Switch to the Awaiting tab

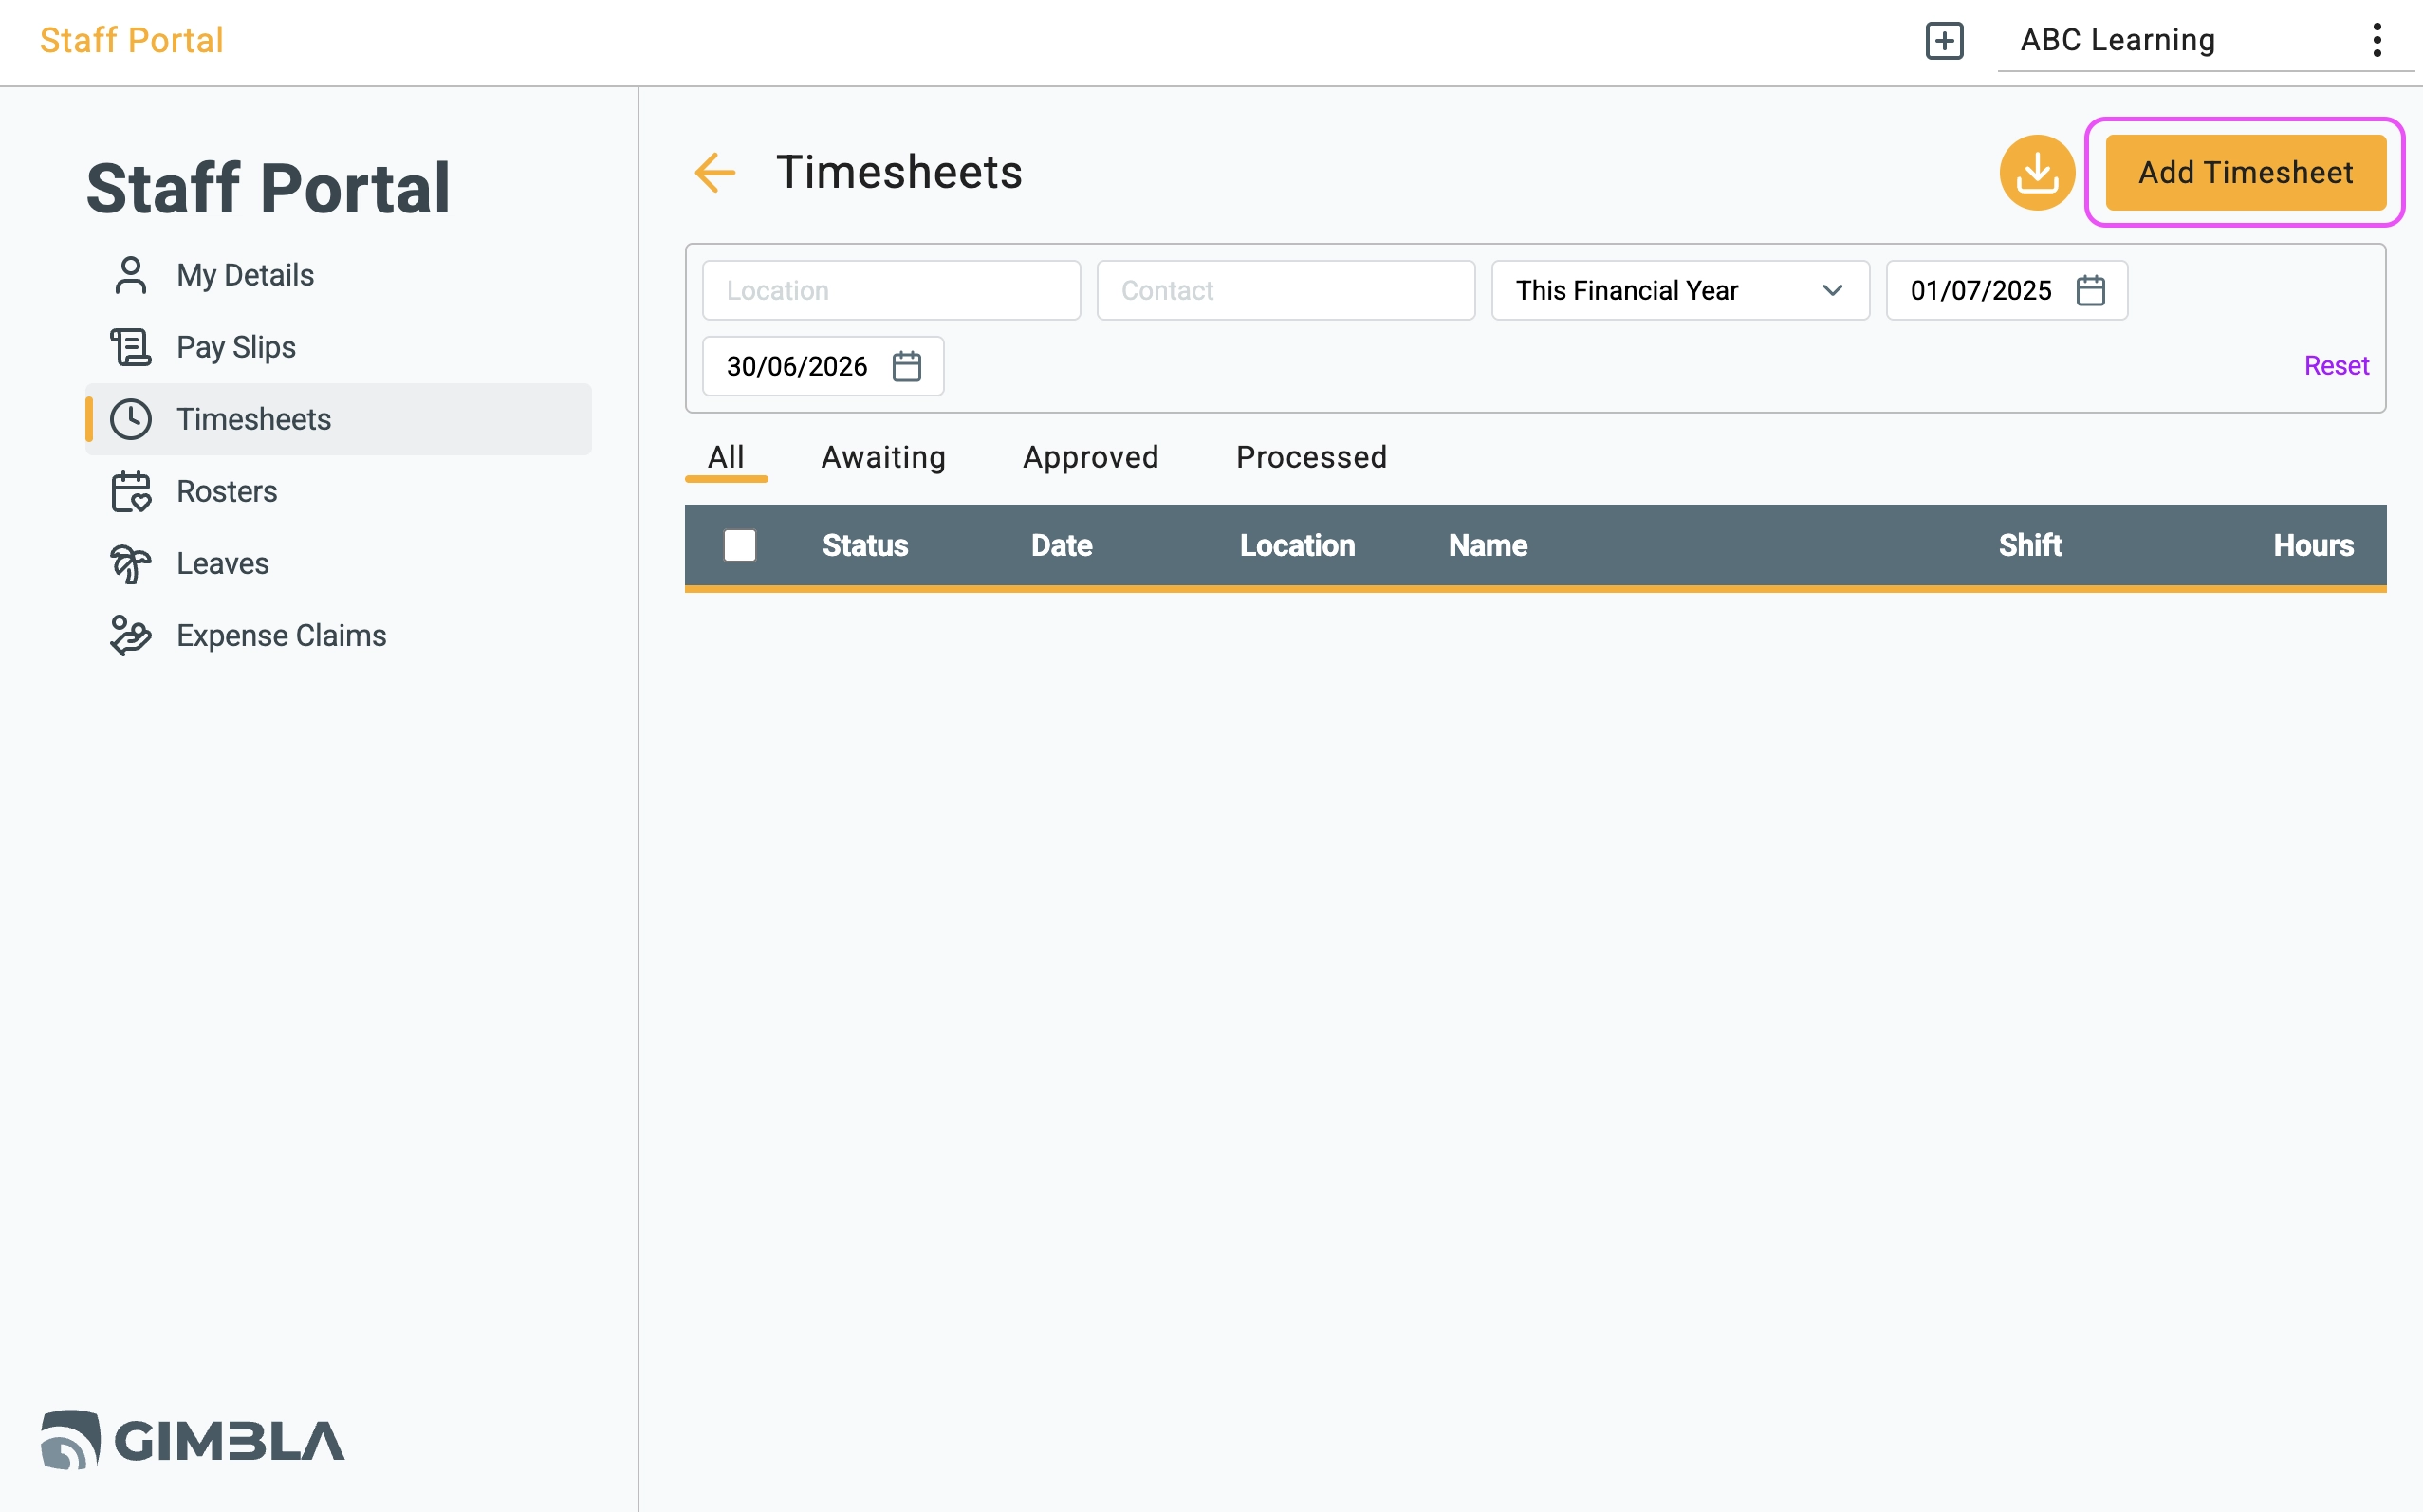(884, 457)
